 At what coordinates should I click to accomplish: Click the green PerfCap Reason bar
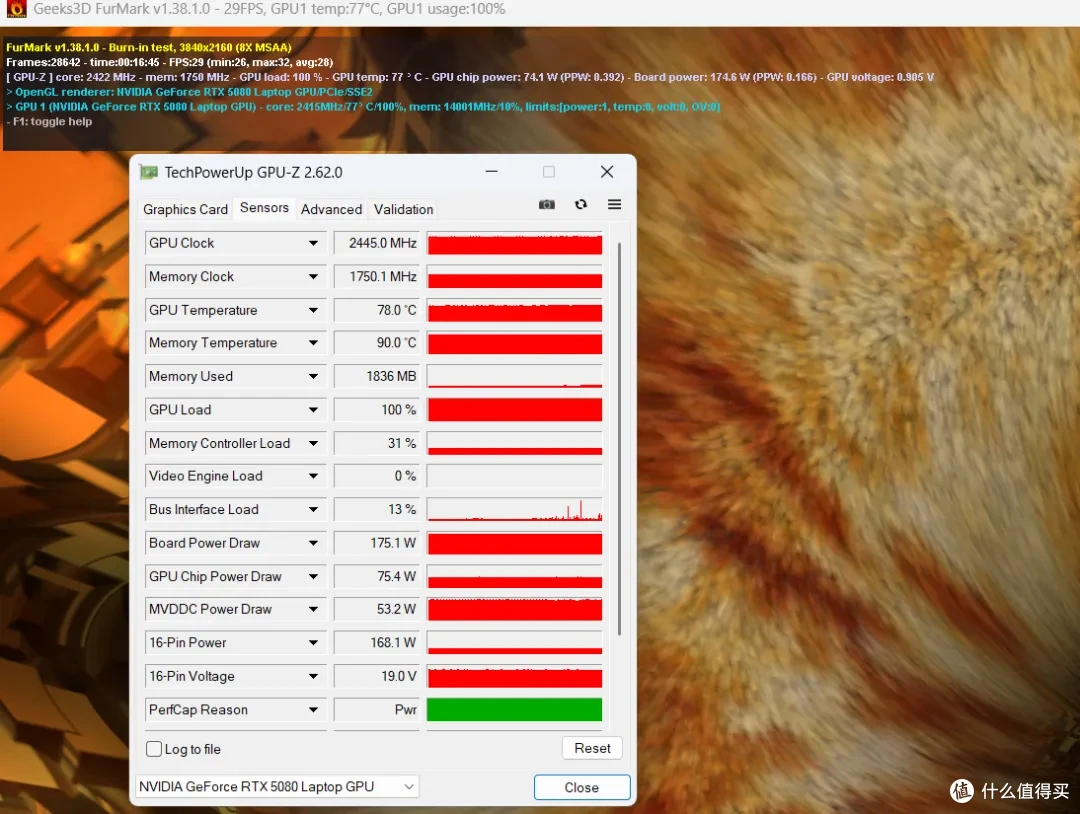tap(515, 709)
